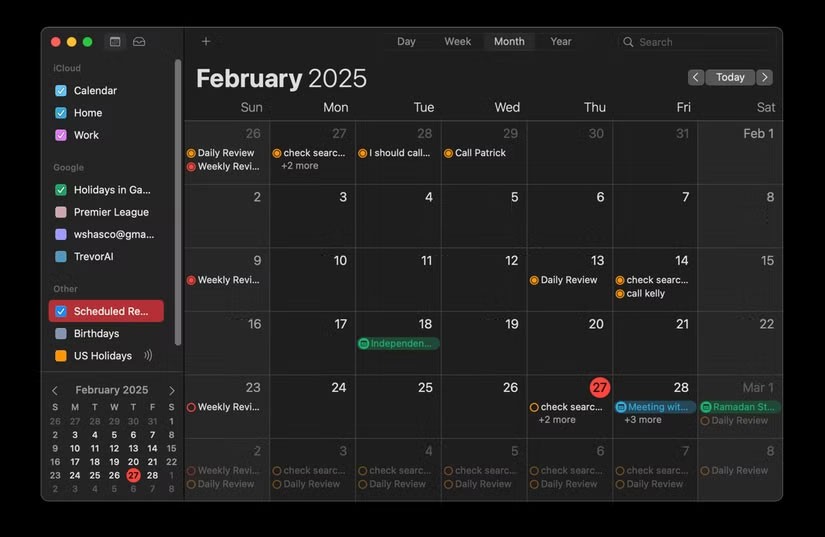
Task: Open the green Independence event on 18th
Action: [399, 343]
